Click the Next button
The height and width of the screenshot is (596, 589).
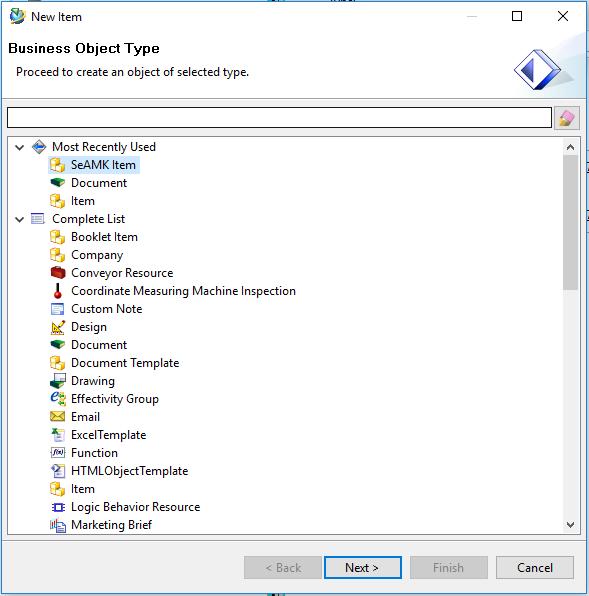coord(363,567)
